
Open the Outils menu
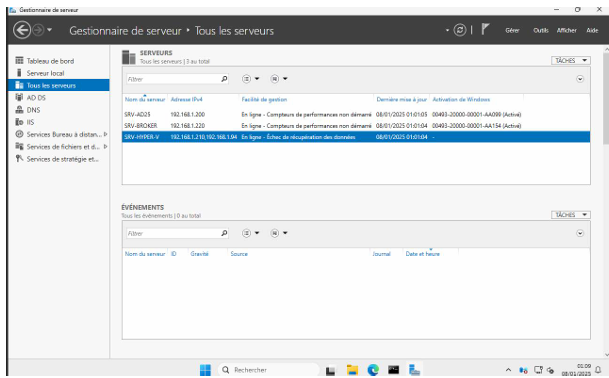(541, 30)
